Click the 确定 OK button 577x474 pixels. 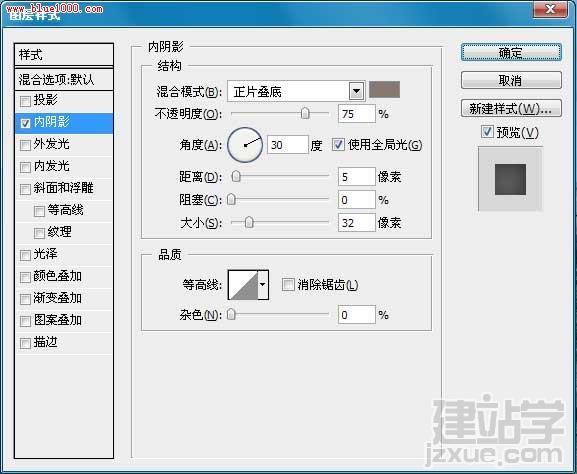pyautogui.click(x=511, y=53)
